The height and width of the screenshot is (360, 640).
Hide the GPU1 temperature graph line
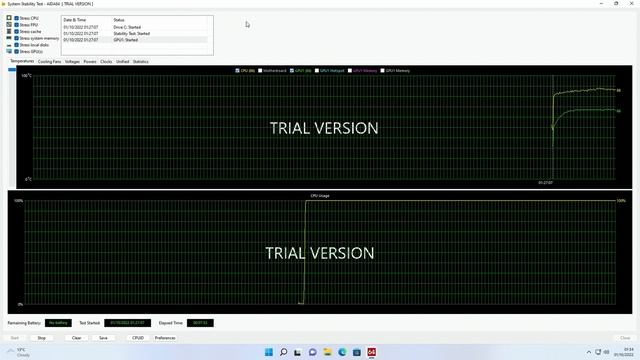292,71
